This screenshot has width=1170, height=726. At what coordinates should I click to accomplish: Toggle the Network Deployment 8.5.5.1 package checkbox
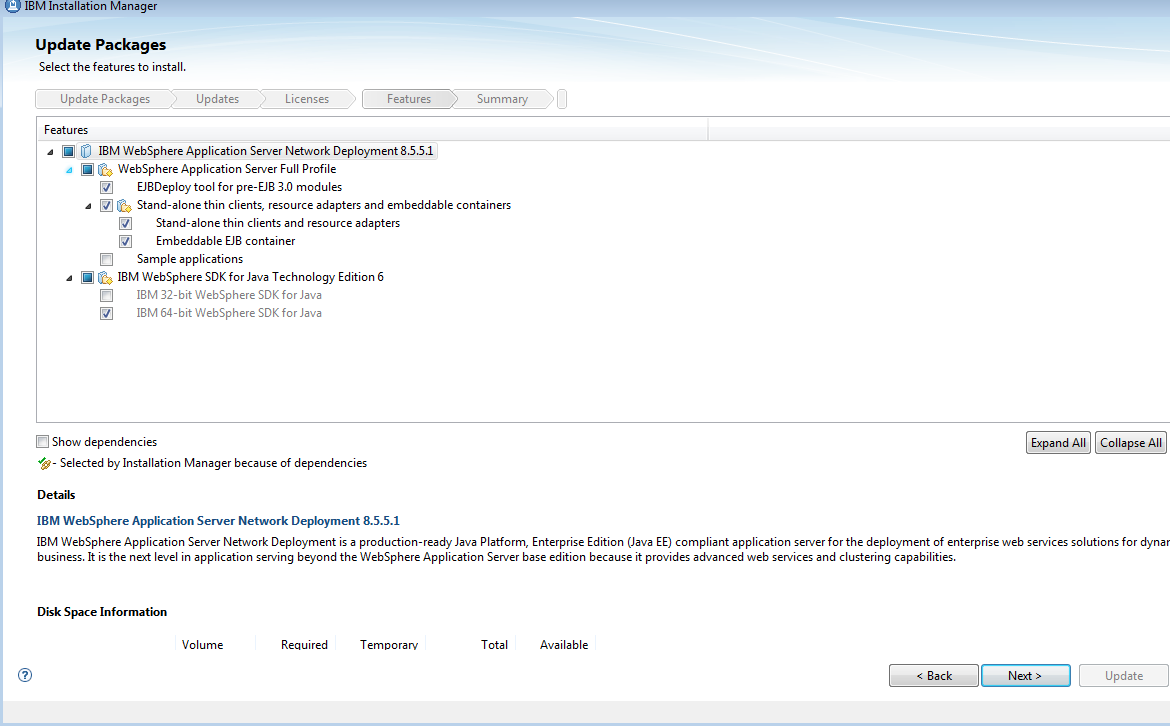click(69, 151)
